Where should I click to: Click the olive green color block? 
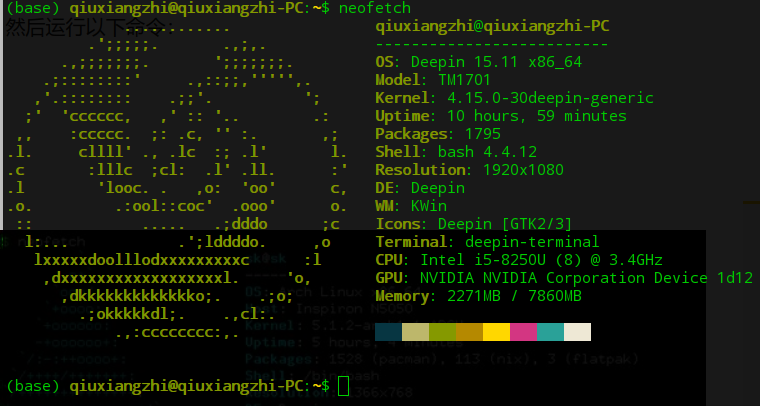(443, 332)
